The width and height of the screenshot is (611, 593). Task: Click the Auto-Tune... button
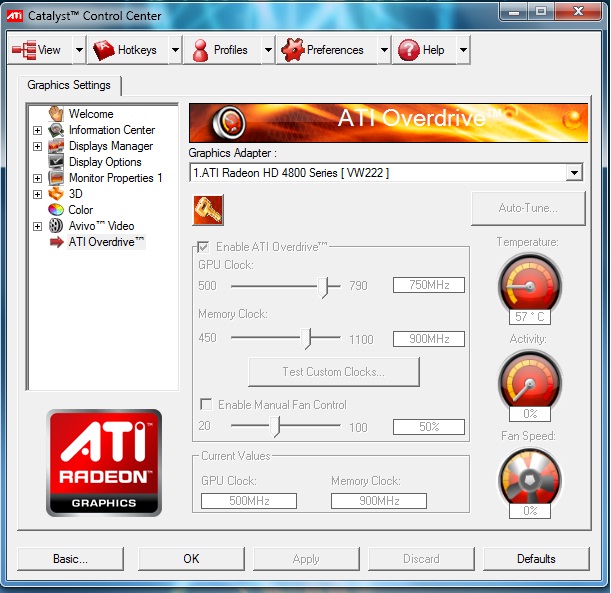pyautogui.click(x=528, y=208)
